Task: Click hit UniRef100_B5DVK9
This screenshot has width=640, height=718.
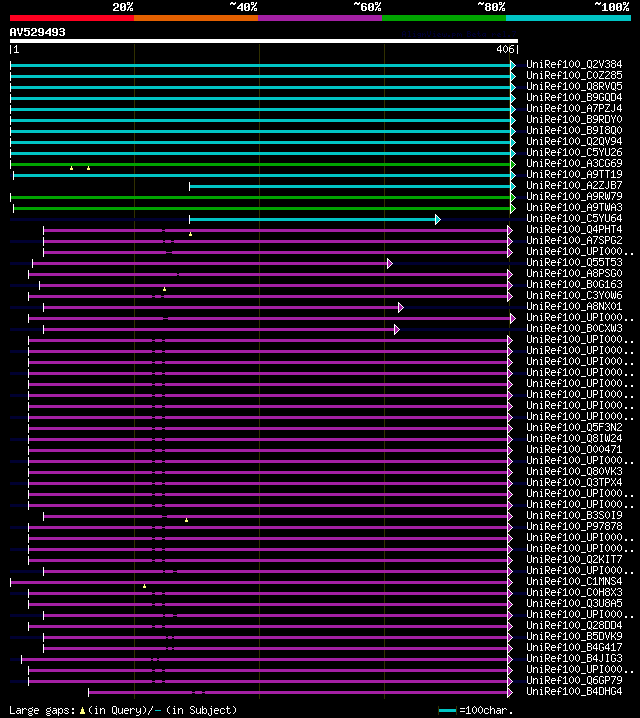Action: 574,636
